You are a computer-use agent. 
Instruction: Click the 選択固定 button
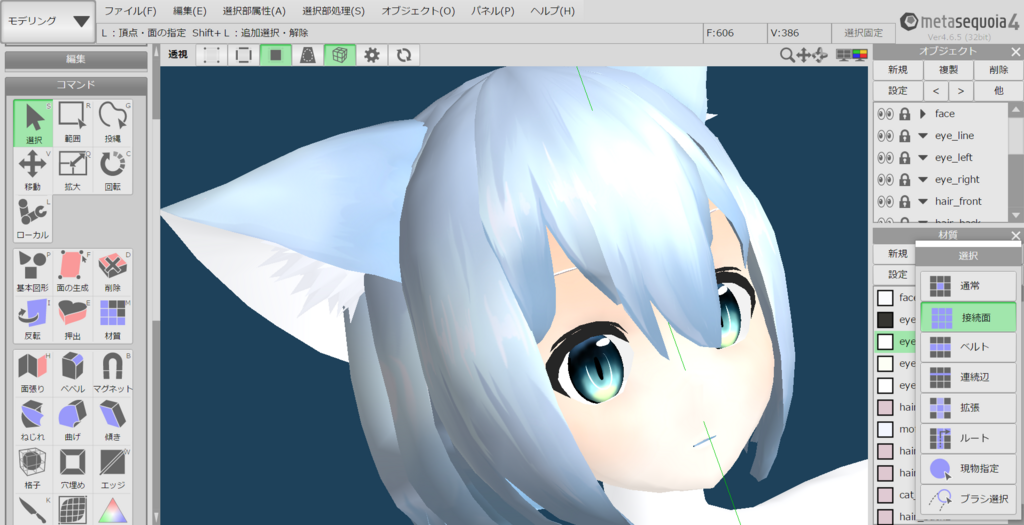pos(863,33)
